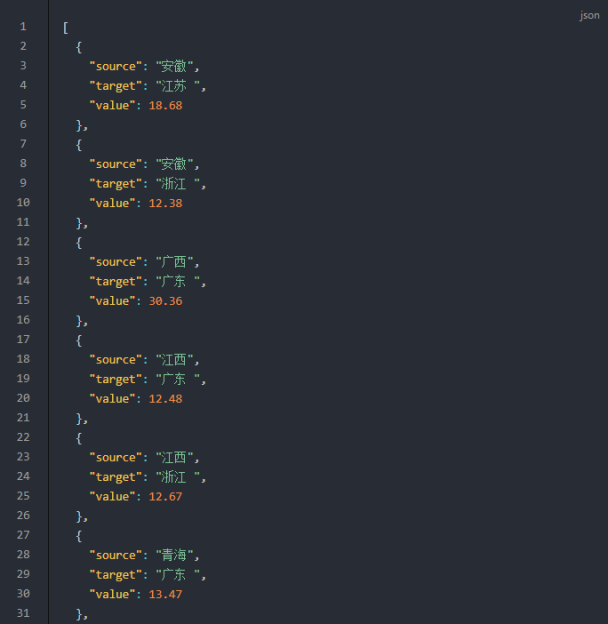Click line number 31 in gutter

point(23,613)
